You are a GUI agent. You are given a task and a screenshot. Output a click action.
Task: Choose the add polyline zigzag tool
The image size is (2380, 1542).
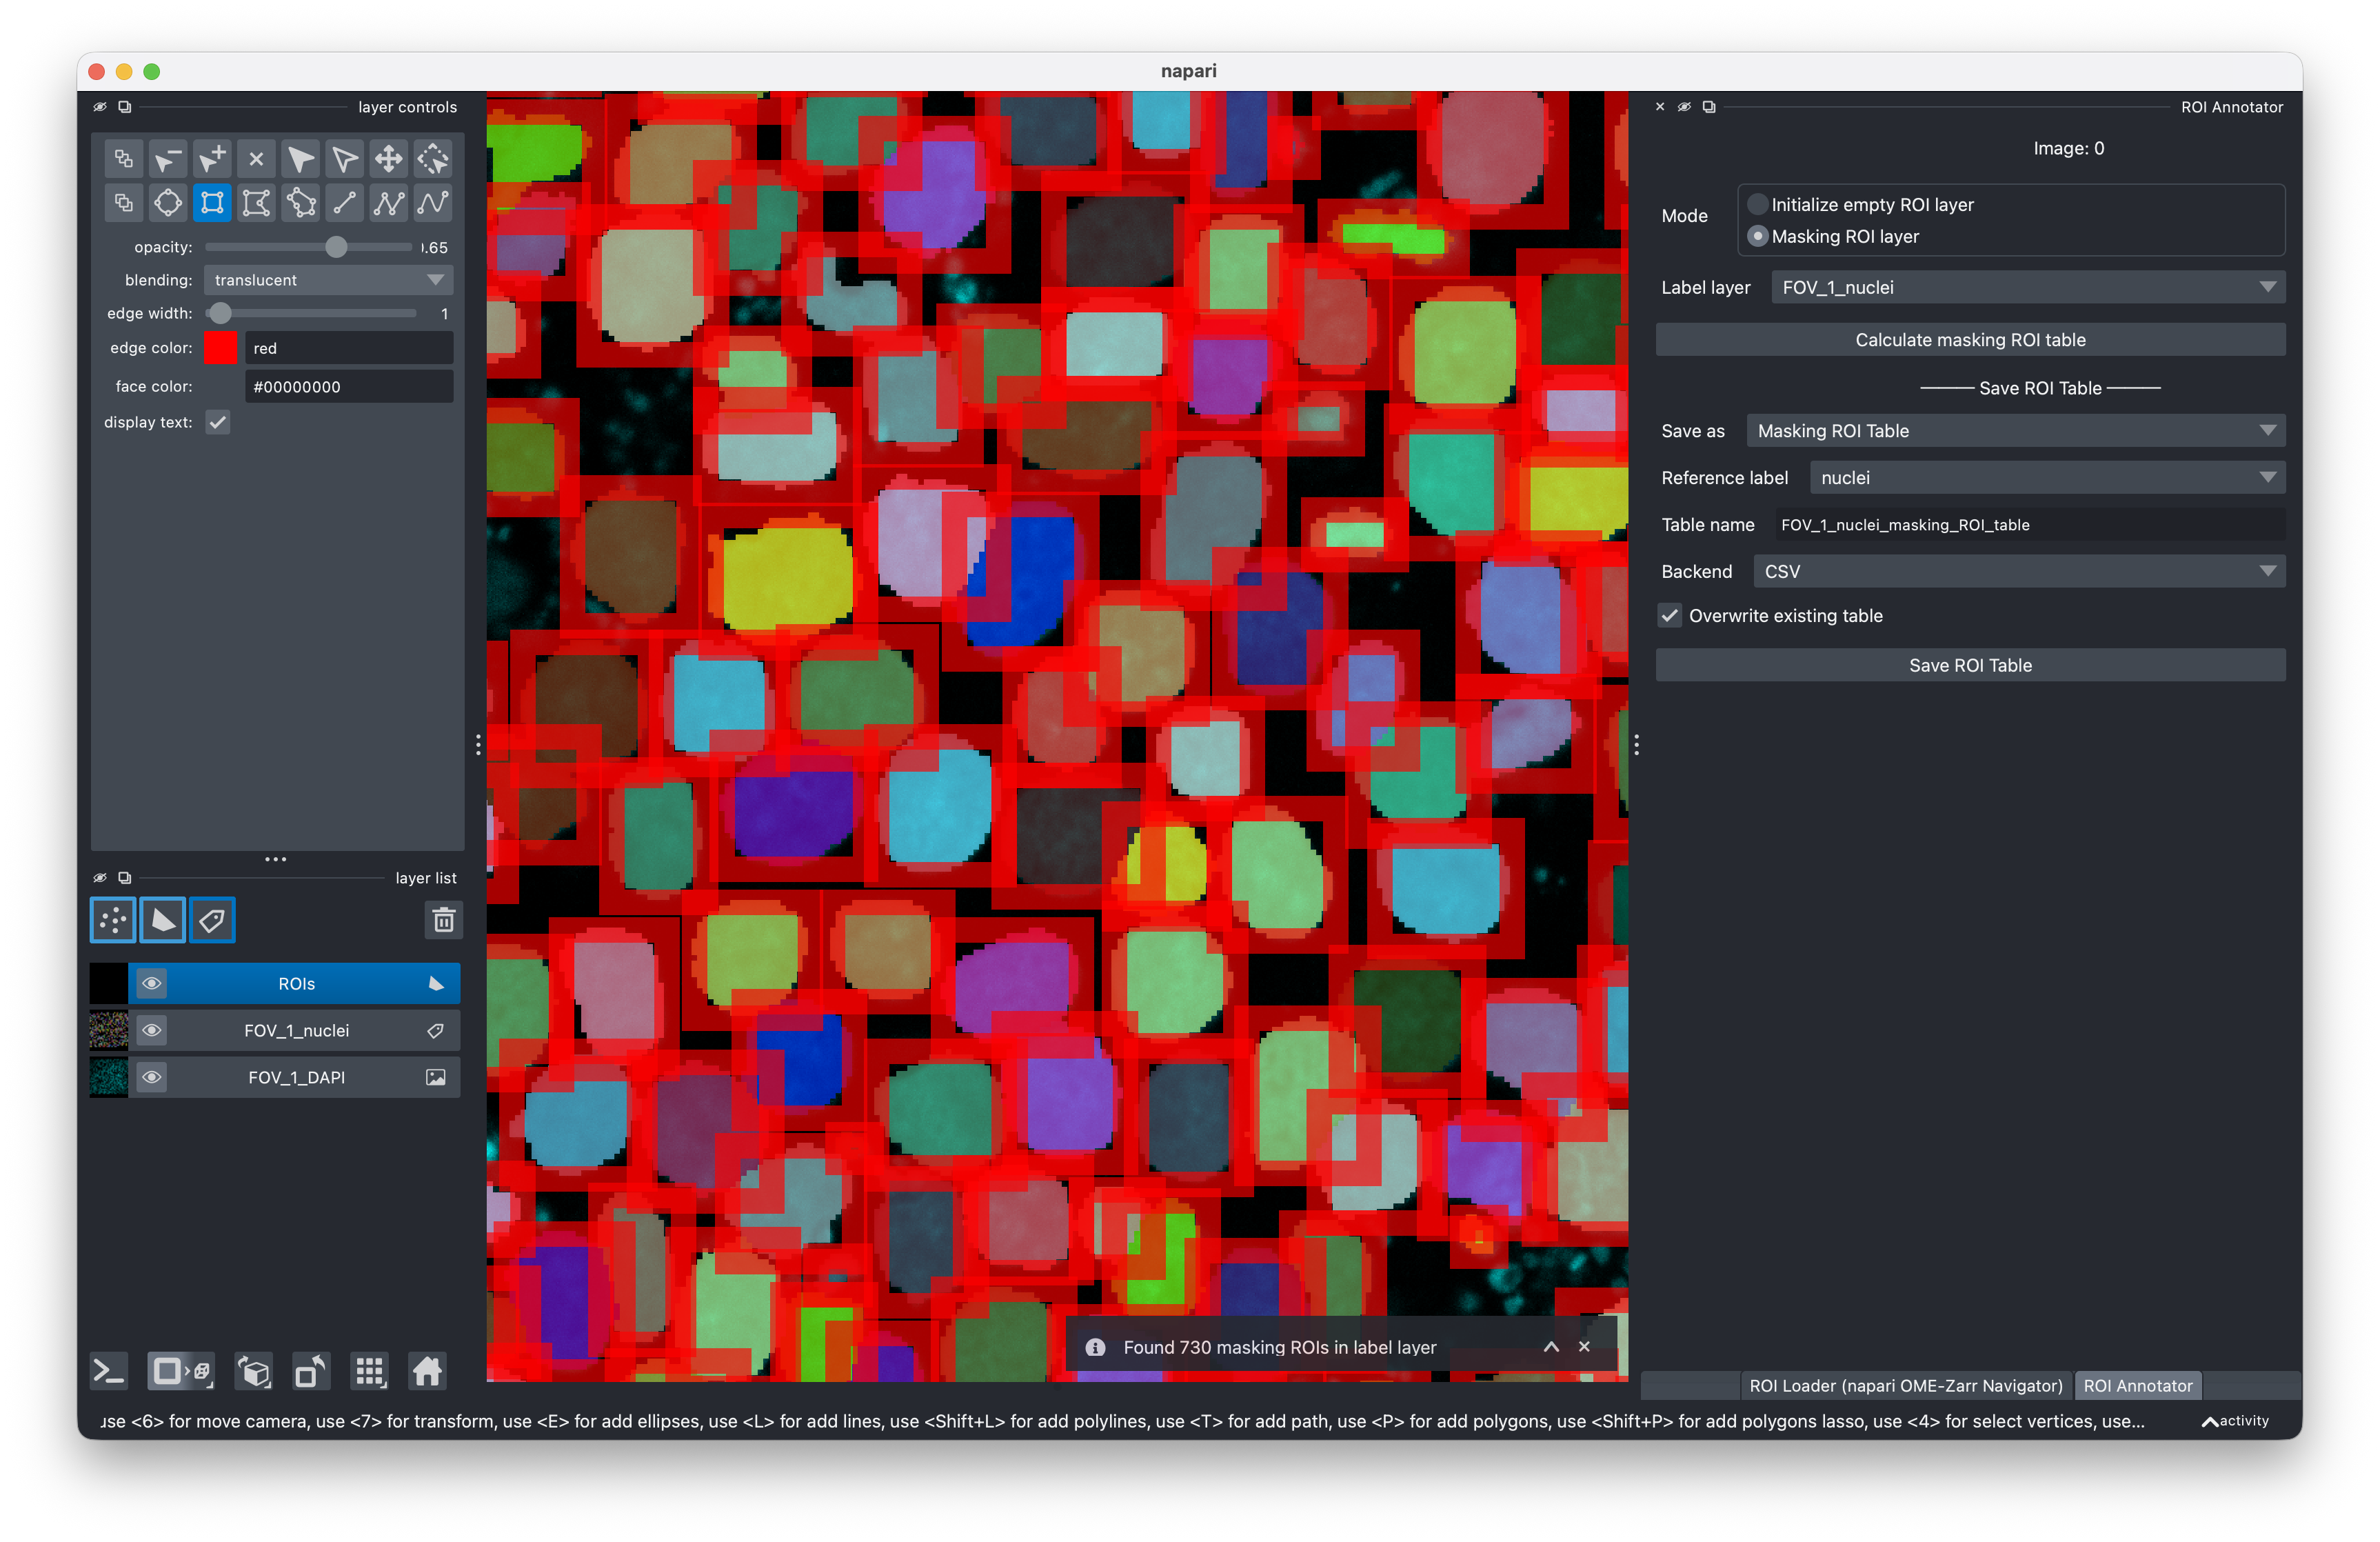pyautogui.click(x=388, y=203)
